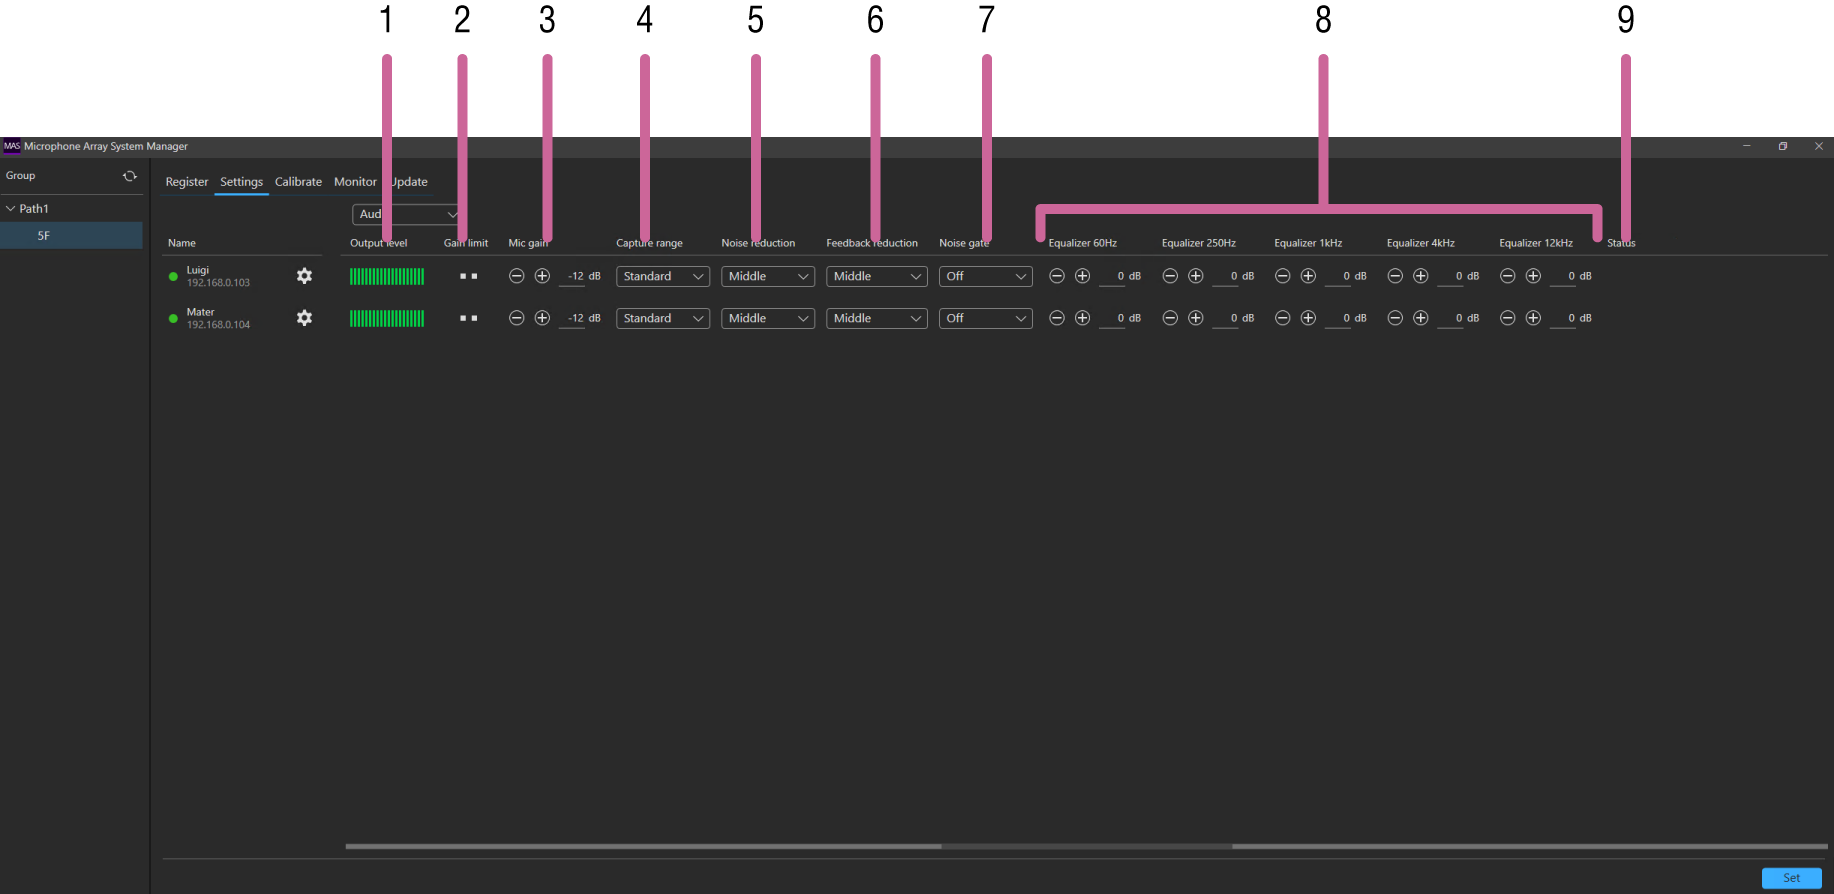Image resolution: width=1834 pixels, height=894 pixels.
Task: Switch to the Monitor tab
Action: [x=355, y=182]
